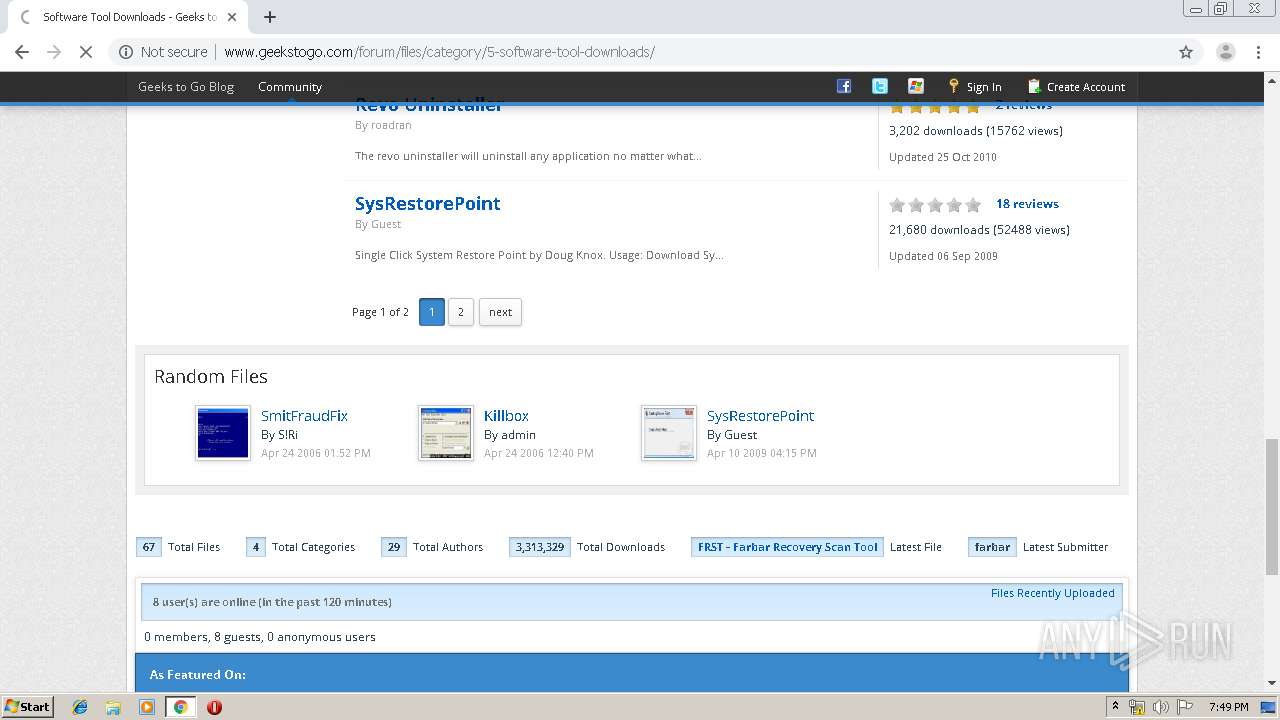
Task: Click the network tray icon
Action: tap(1137, 707)
